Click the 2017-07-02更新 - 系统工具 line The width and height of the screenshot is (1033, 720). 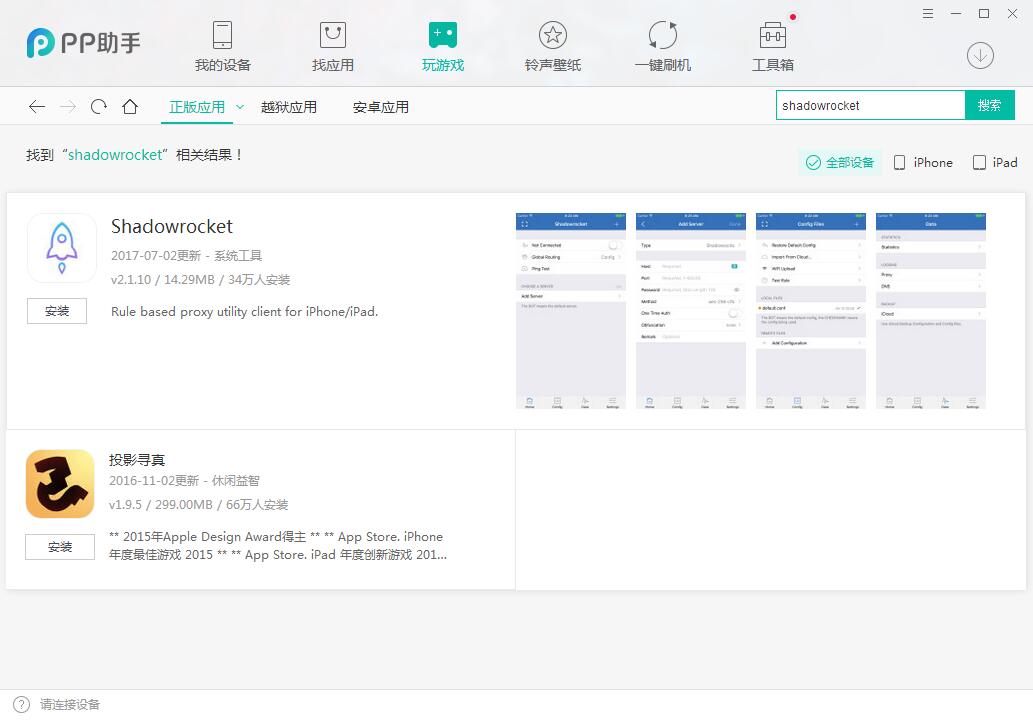[x=186, y=256]
